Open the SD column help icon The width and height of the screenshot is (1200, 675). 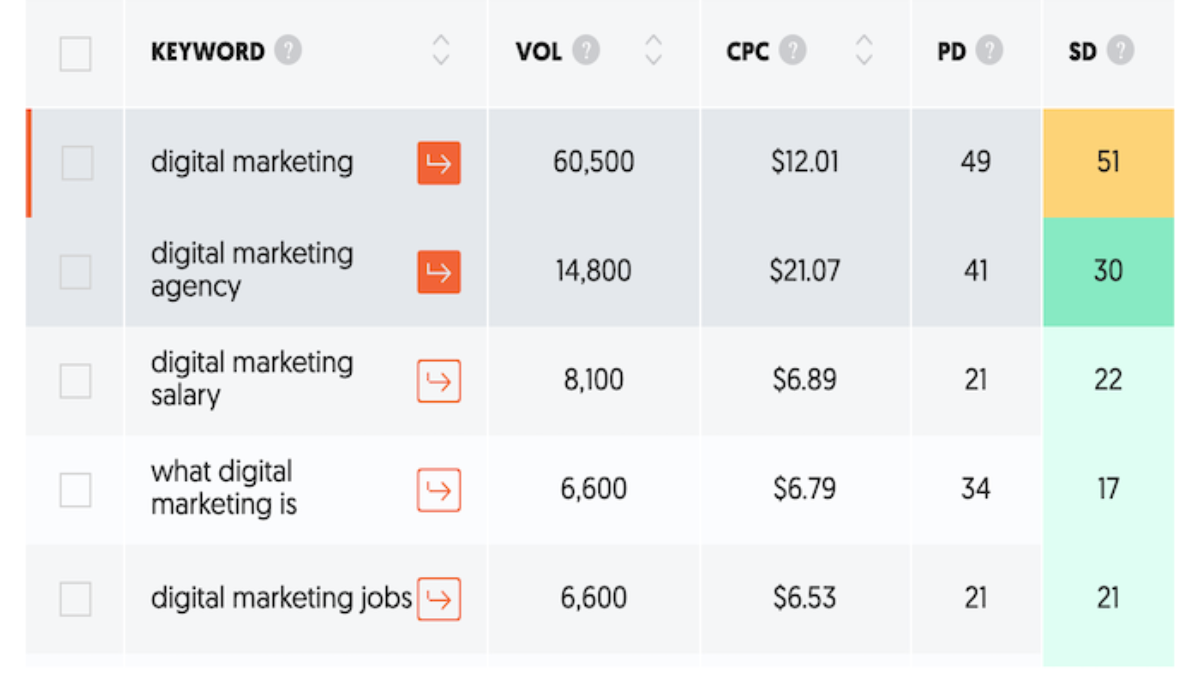1120,51
